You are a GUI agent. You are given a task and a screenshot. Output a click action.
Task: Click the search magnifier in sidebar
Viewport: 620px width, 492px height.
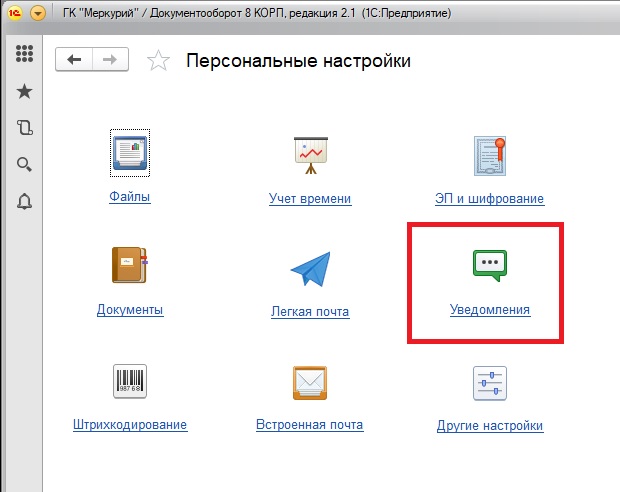pyautogui.click(x=25, y=164)
